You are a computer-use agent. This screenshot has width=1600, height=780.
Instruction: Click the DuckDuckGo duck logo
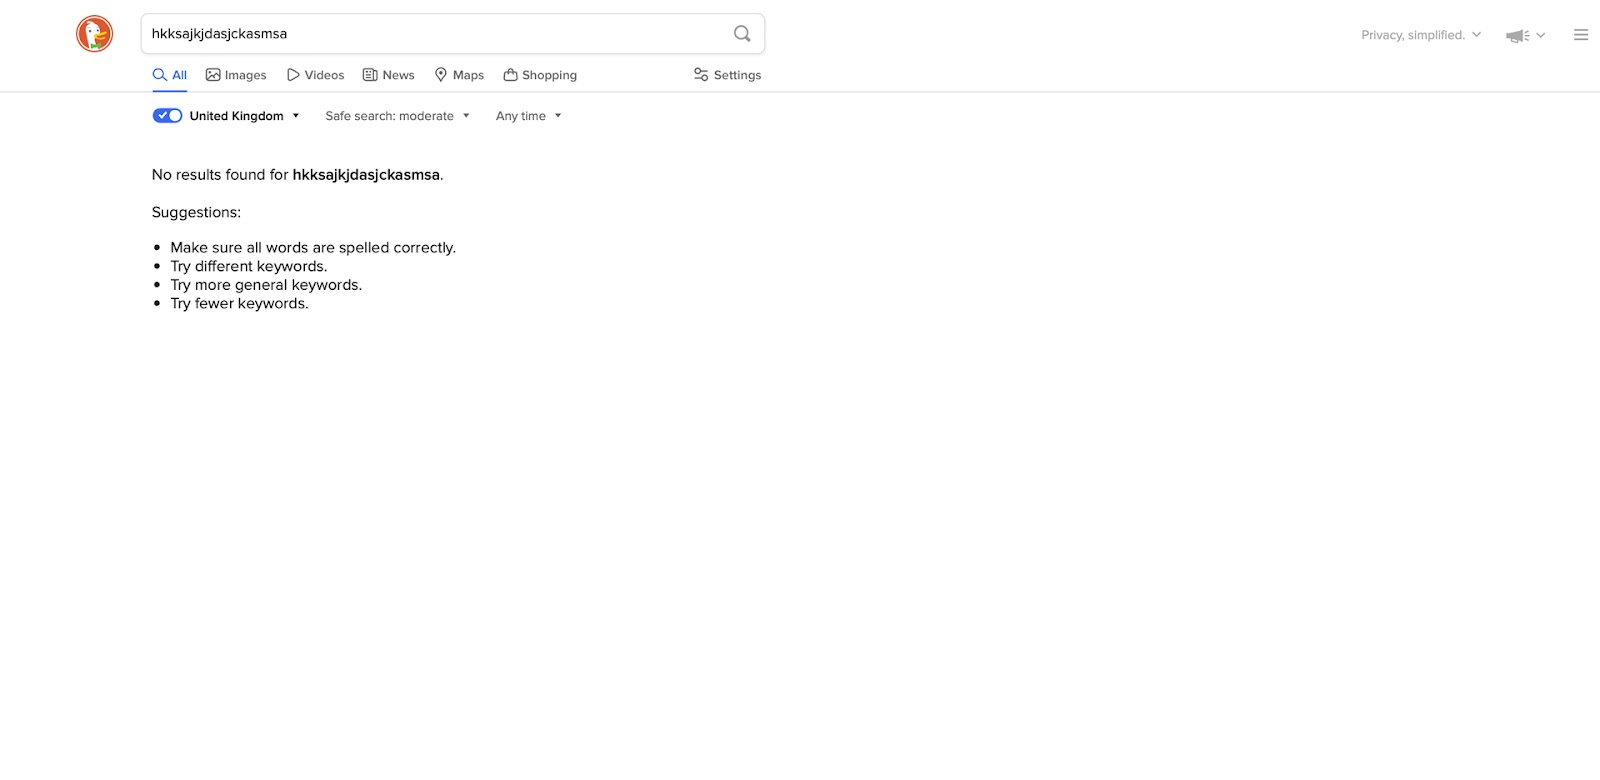click(x=94, y=34)
